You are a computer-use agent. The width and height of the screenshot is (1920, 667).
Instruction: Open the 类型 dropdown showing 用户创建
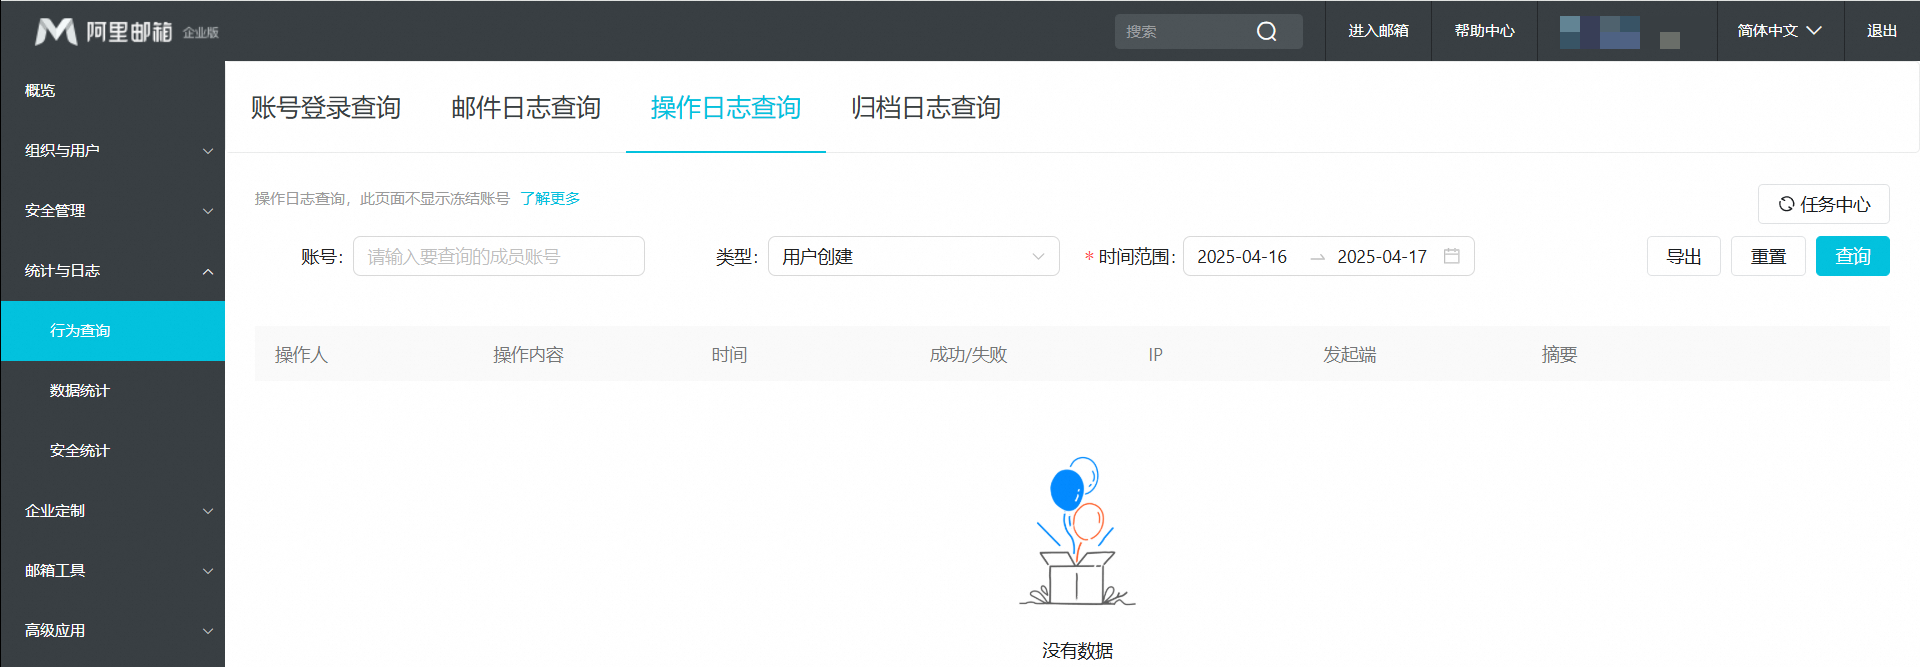pyautogui.click(x=913, y=256)
